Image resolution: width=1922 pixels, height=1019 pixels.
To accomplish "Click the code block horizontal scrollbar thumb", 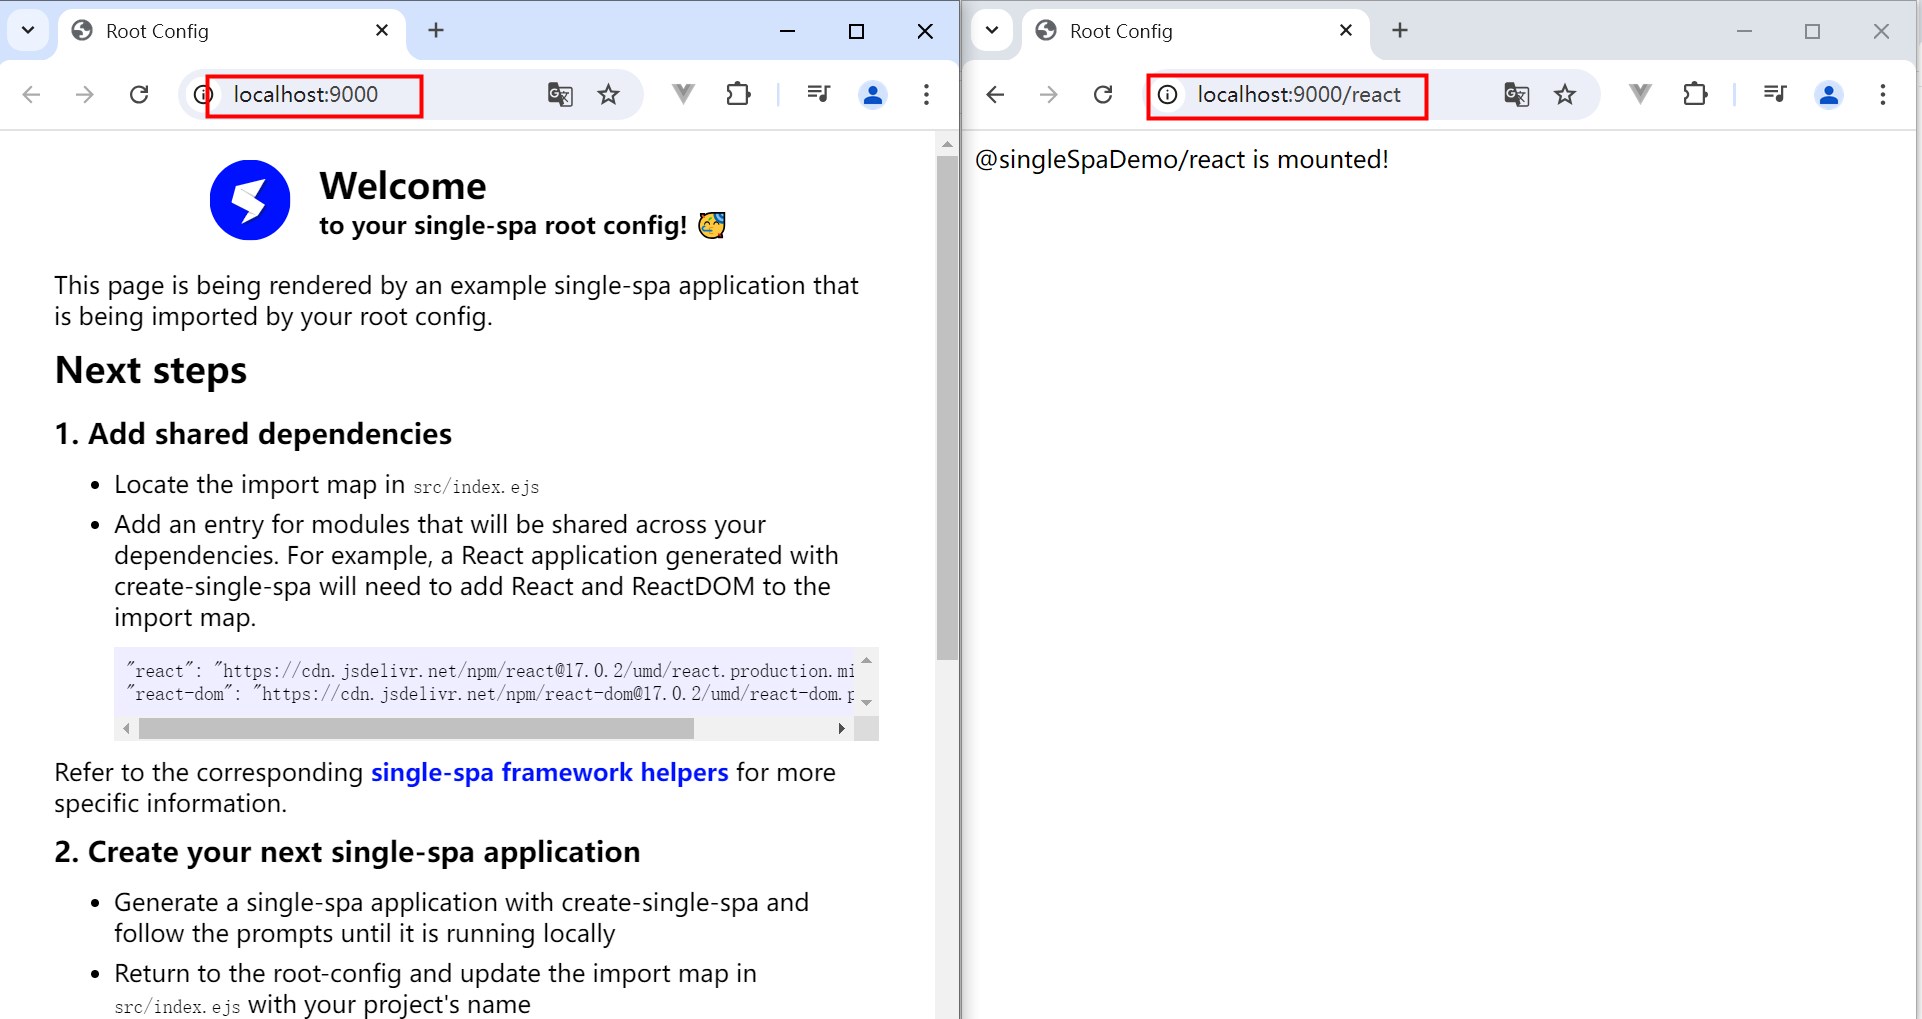I will coord(416,729).
